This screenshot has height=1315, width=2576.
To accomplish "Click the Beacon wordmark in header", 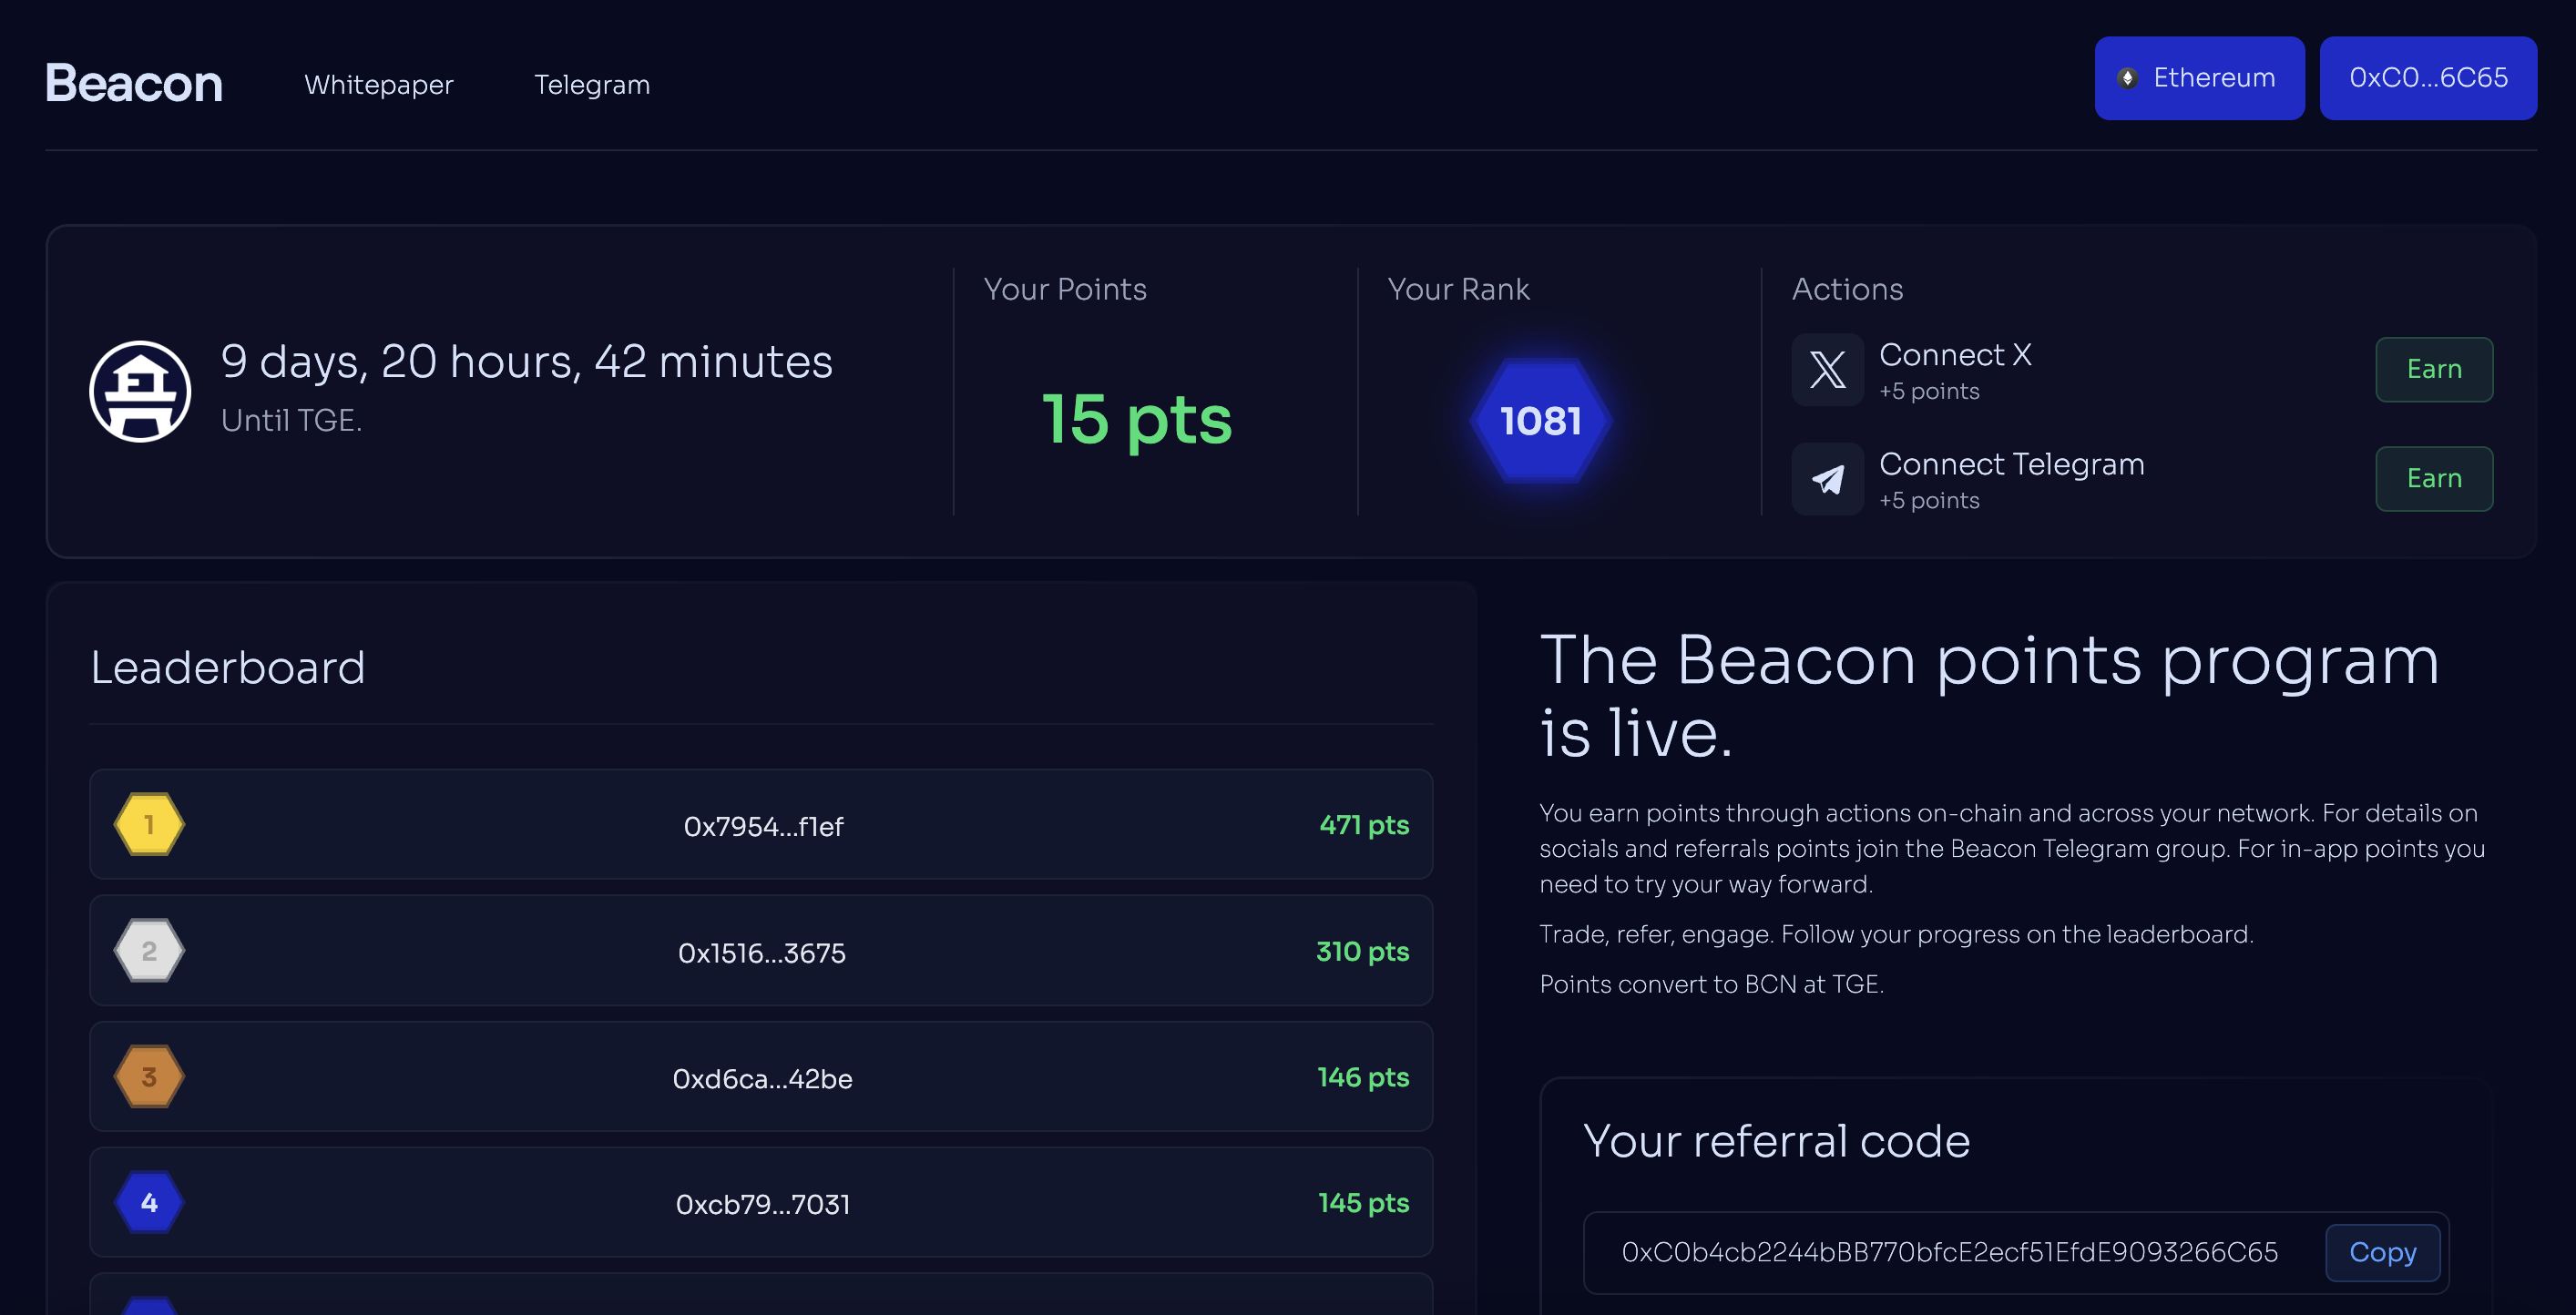I will 134,84.
